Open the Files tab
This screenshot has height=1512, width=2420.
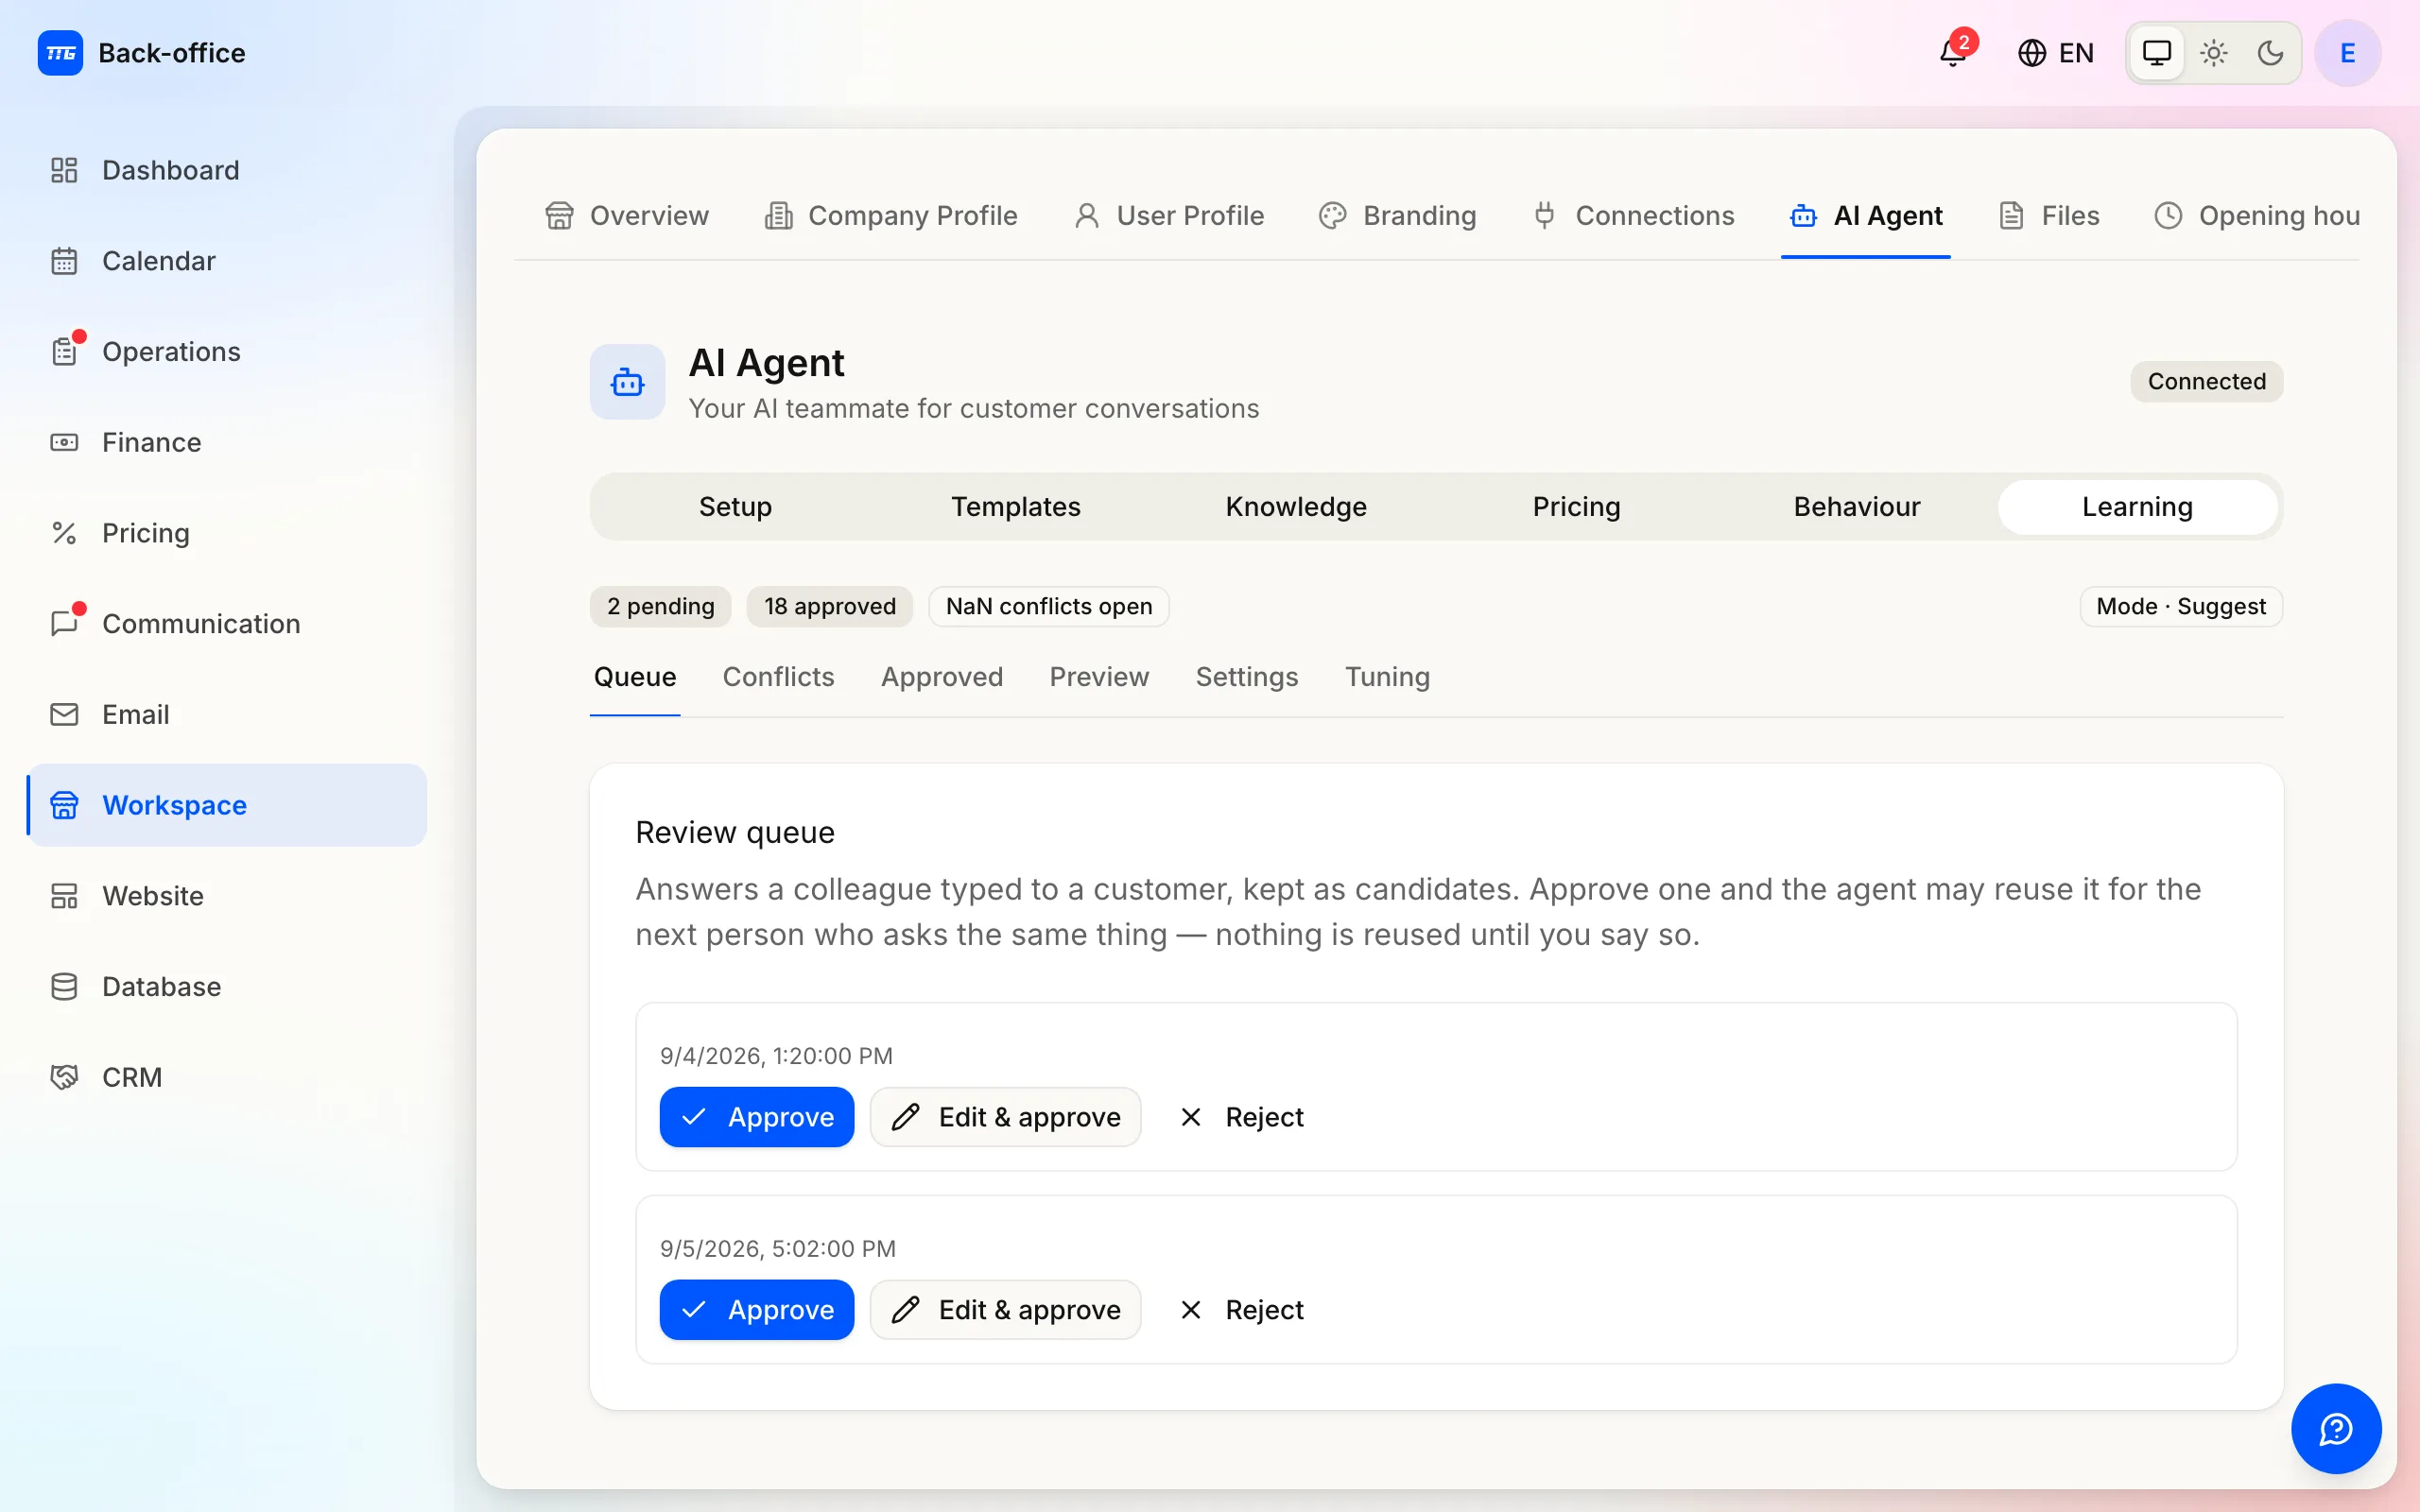point(2049,216)
